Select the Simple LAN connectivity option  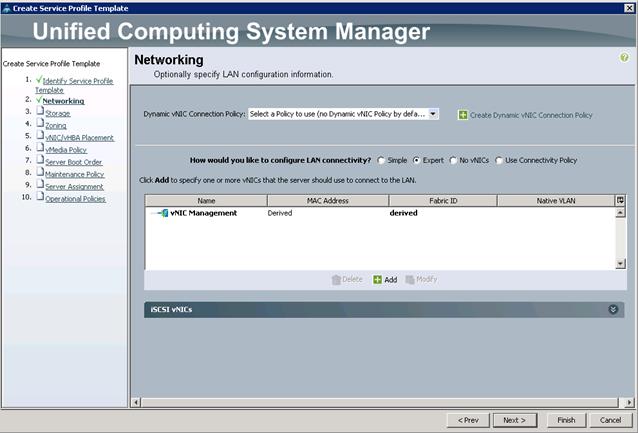[381, 160]
